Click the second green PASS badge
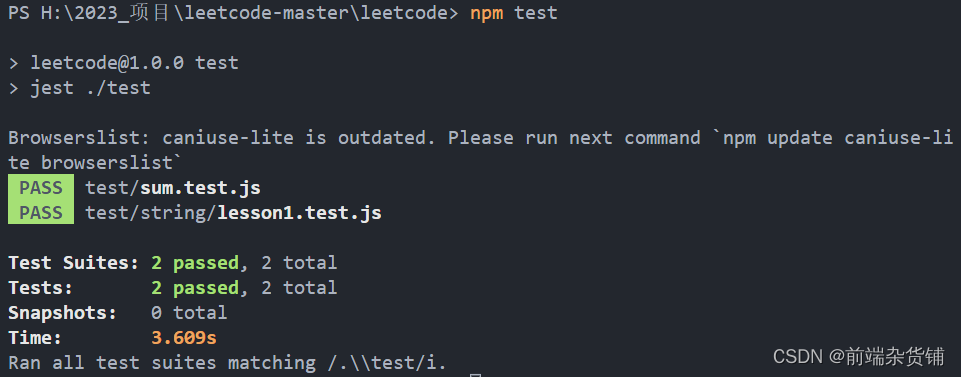 [41, 213]
